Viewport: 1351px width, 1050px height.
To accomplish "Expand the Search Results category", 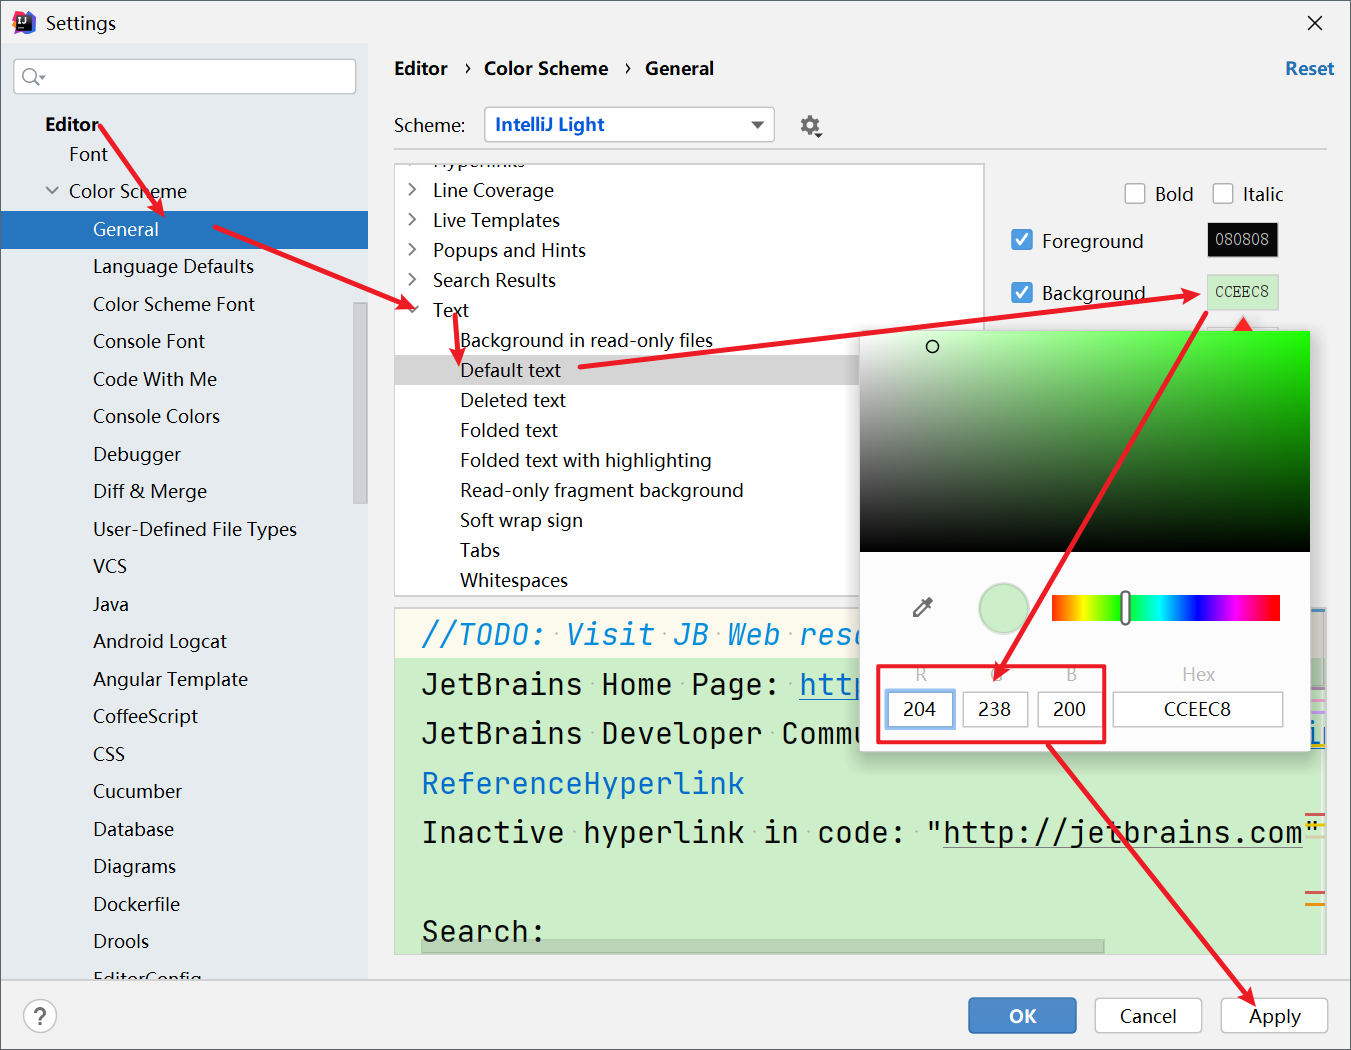I will click(412, 280).
